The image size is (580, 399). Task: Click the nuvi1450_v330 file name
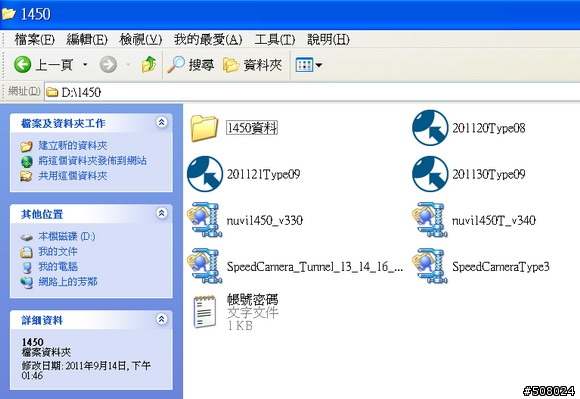coord(265,220)
